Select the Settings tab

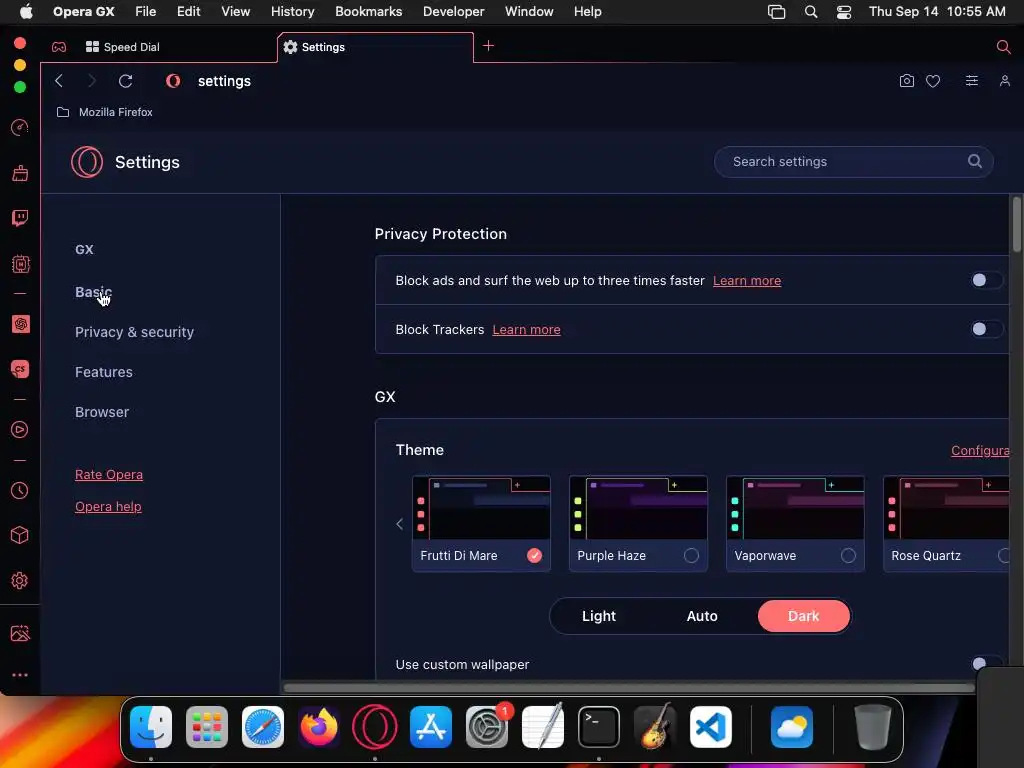point(376,47)
